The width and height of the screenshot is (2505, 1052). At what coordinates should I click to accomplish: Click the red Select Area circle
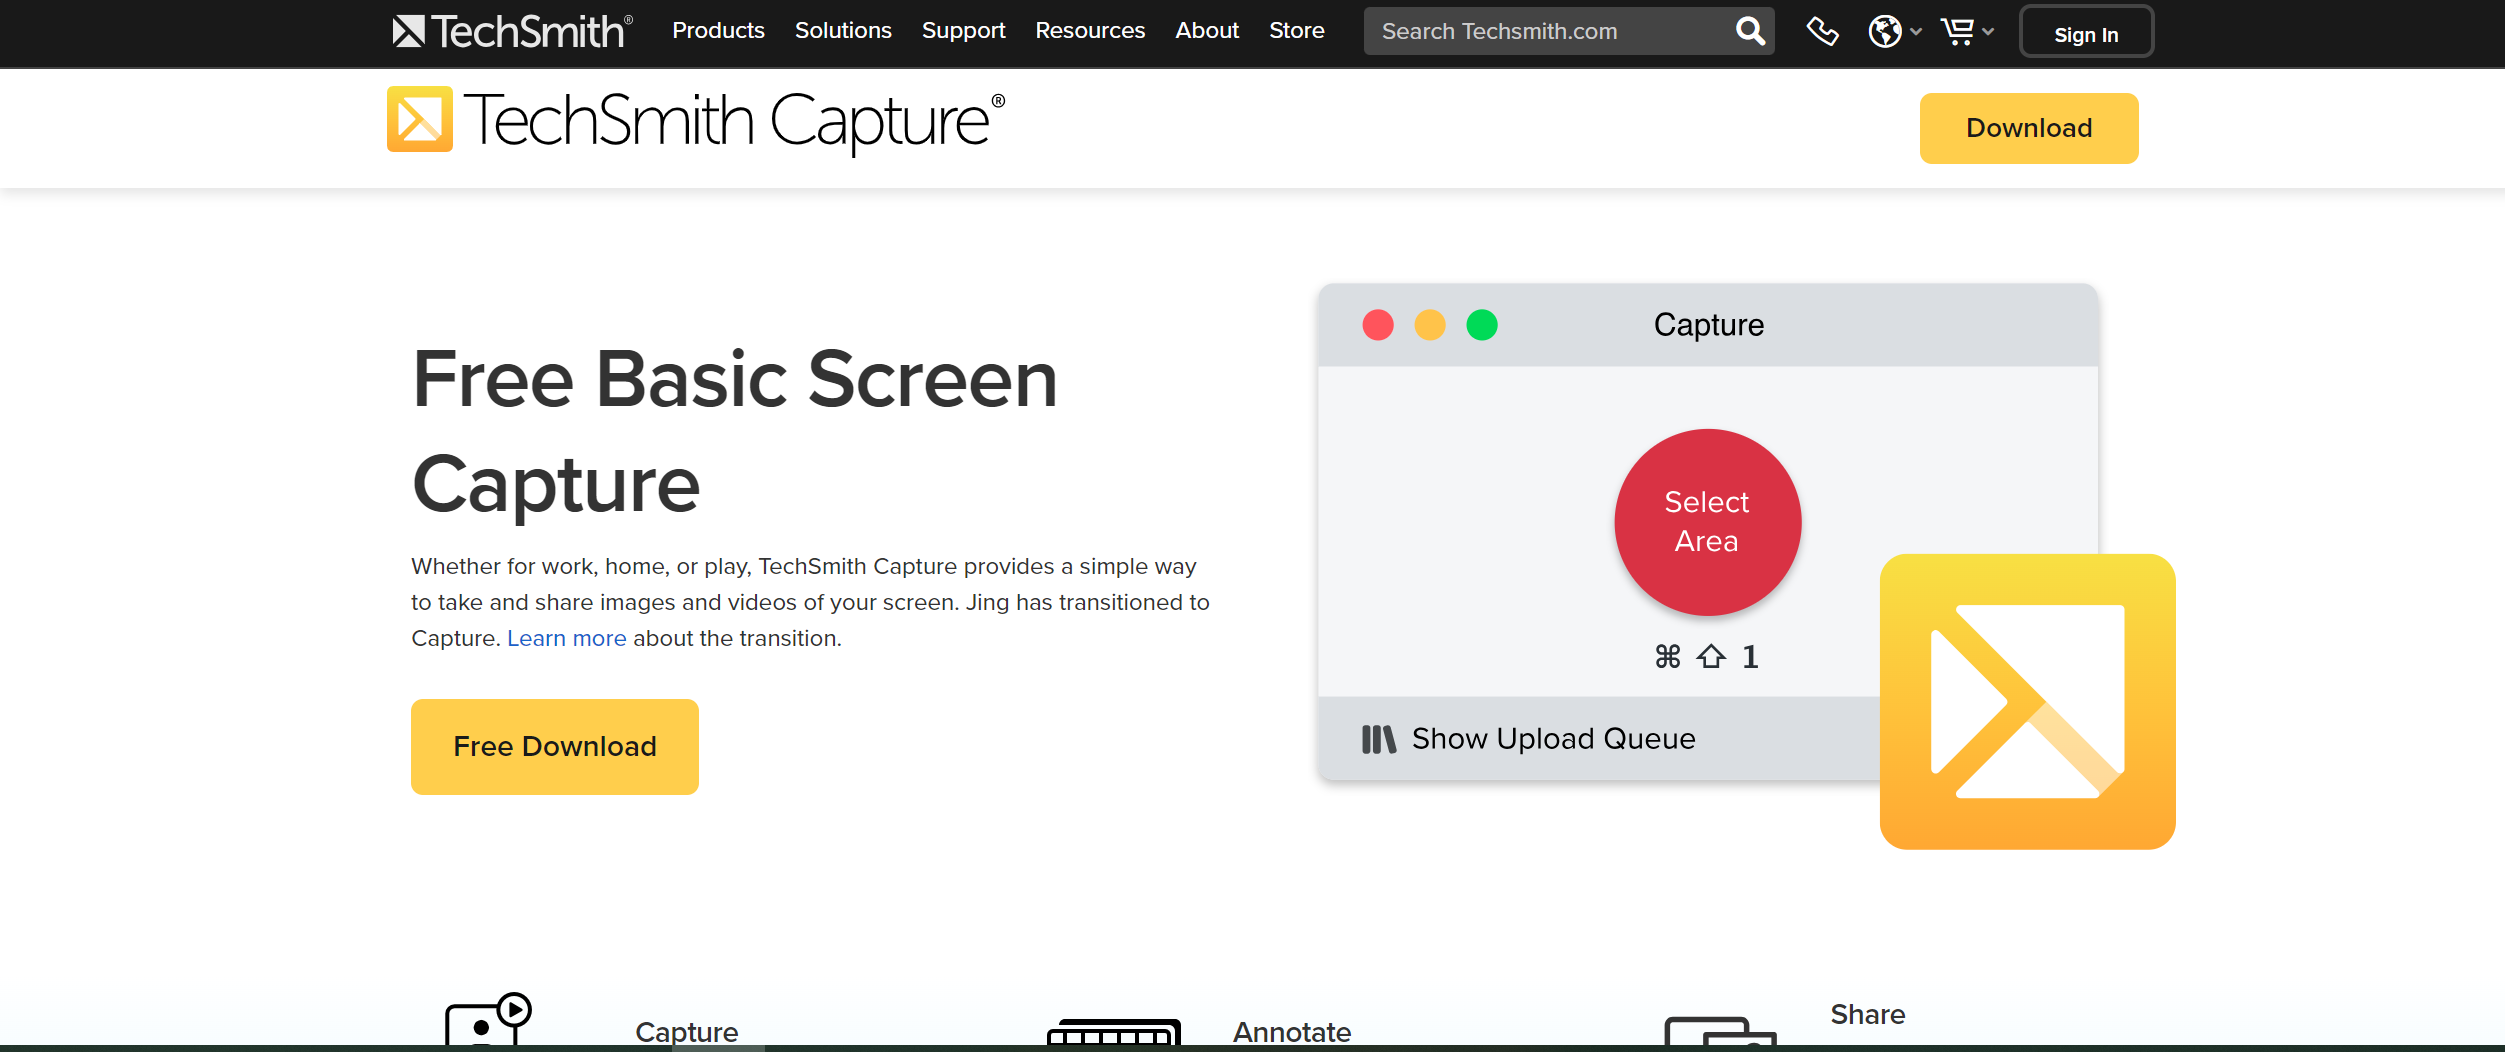click(x=1707, y=522)
